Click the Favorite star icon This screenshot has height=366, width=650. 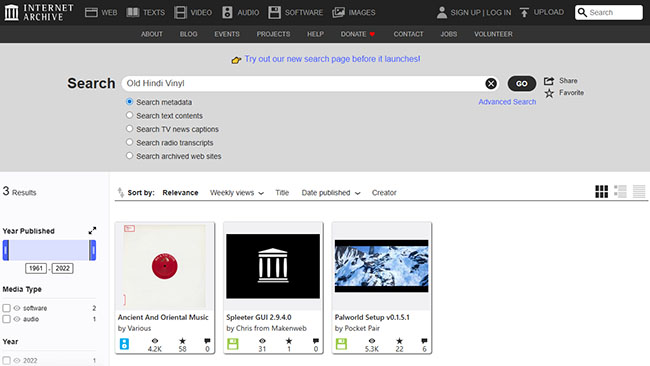549,93
